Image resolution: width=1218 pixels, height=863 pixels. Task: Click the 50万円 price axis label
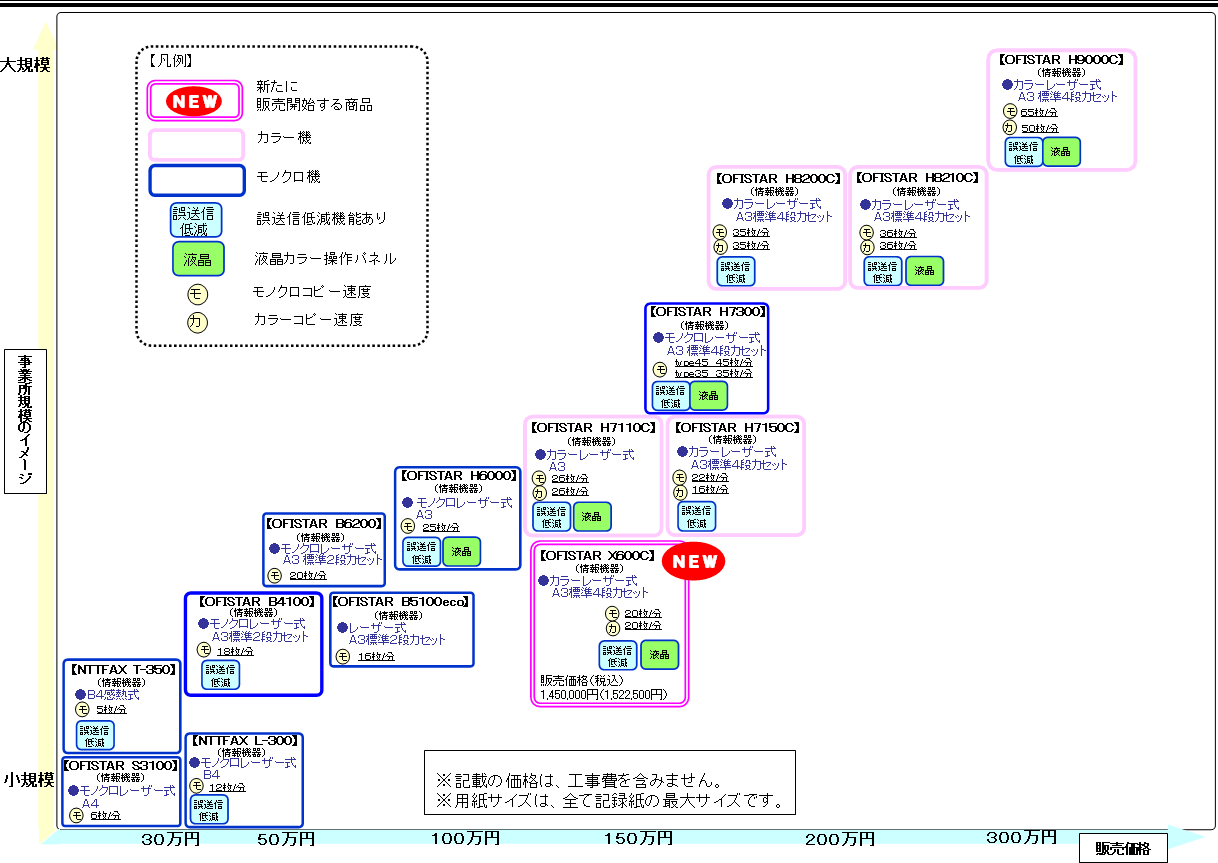click(286, 839)
